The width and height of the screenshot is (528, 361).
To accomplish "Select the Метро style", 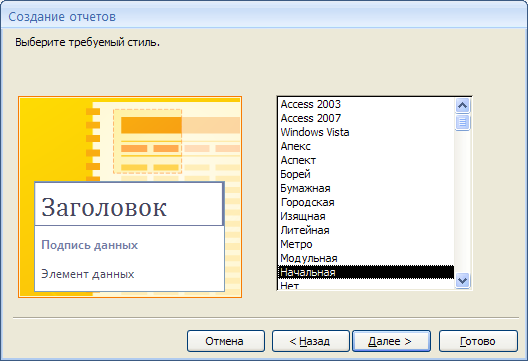I will (366, 244).
